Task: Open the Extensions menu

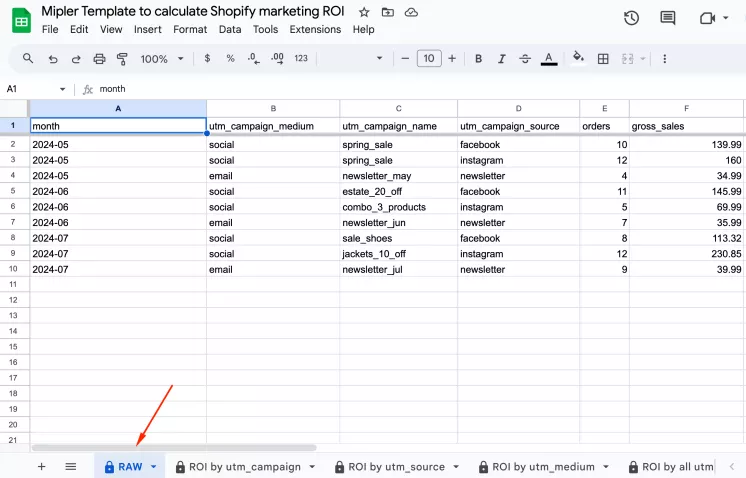Action: click(315, 30)
